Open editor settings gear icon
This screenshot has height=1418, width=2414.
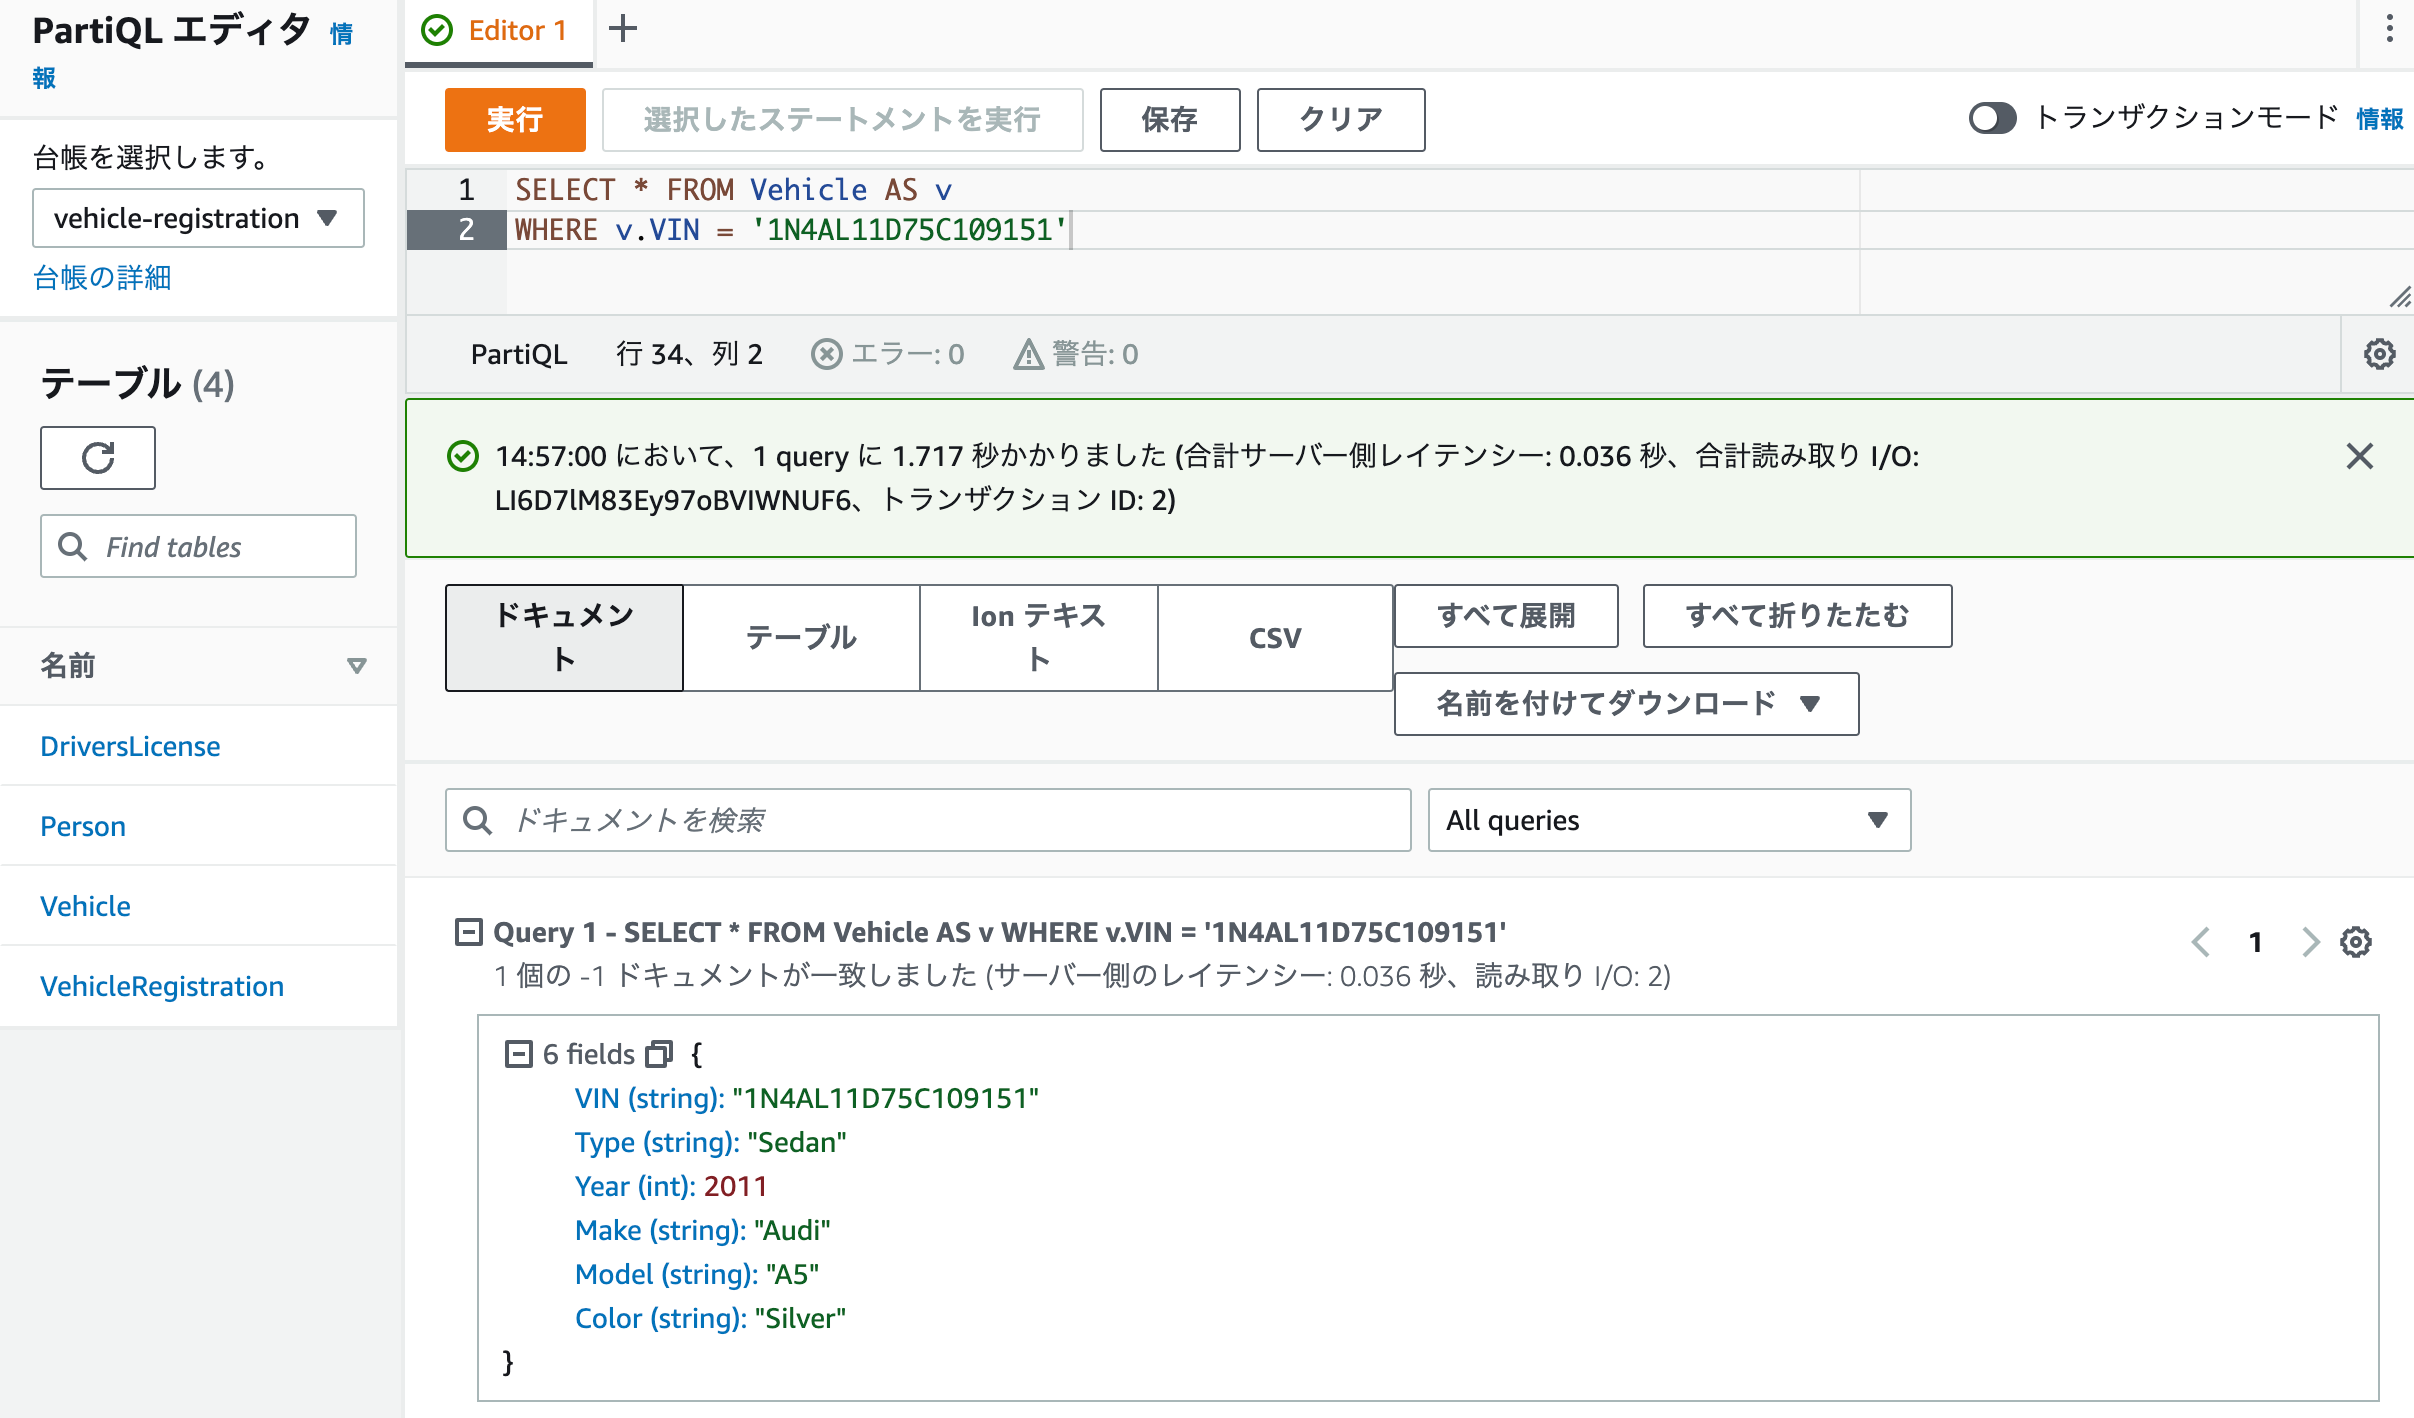click(x=2379, y=354)
